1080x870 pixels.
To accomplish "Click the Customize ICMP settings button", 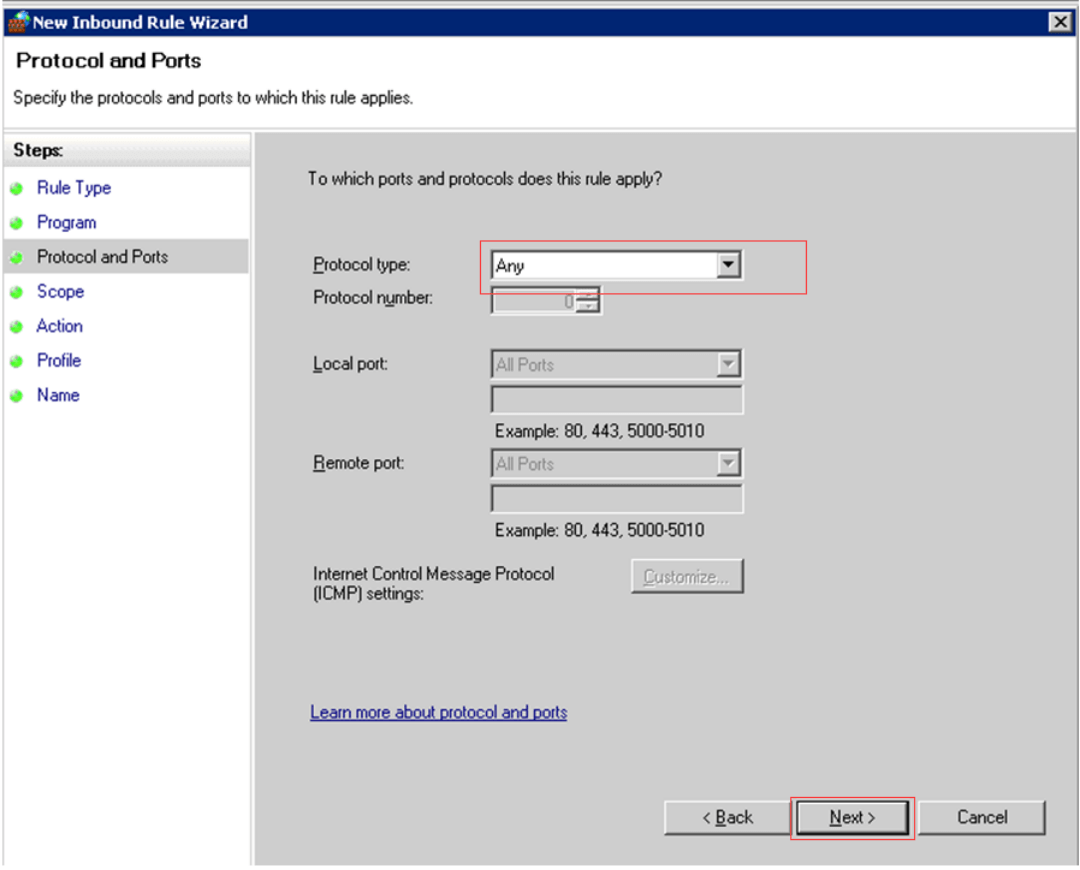I will (x=686, y=576).
